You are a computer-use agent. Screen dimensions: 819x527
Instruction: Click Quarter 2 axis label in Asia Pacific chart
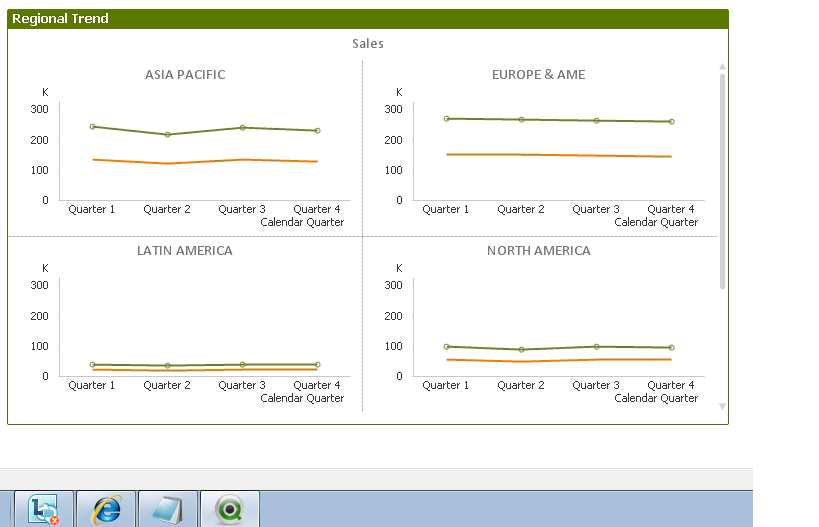coord(167,209)
